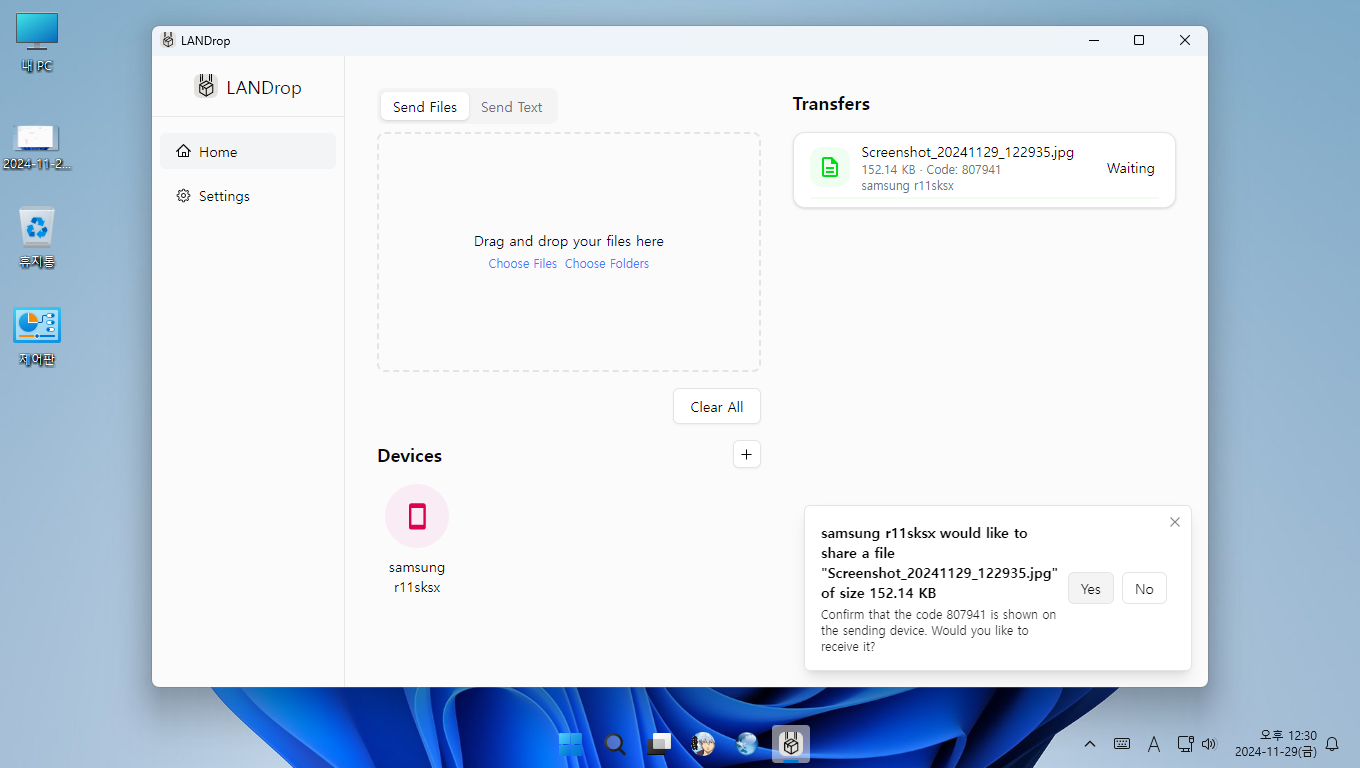Dismiss the share request notification
Screen dimensions: 1360x768
pos(1175,522)
